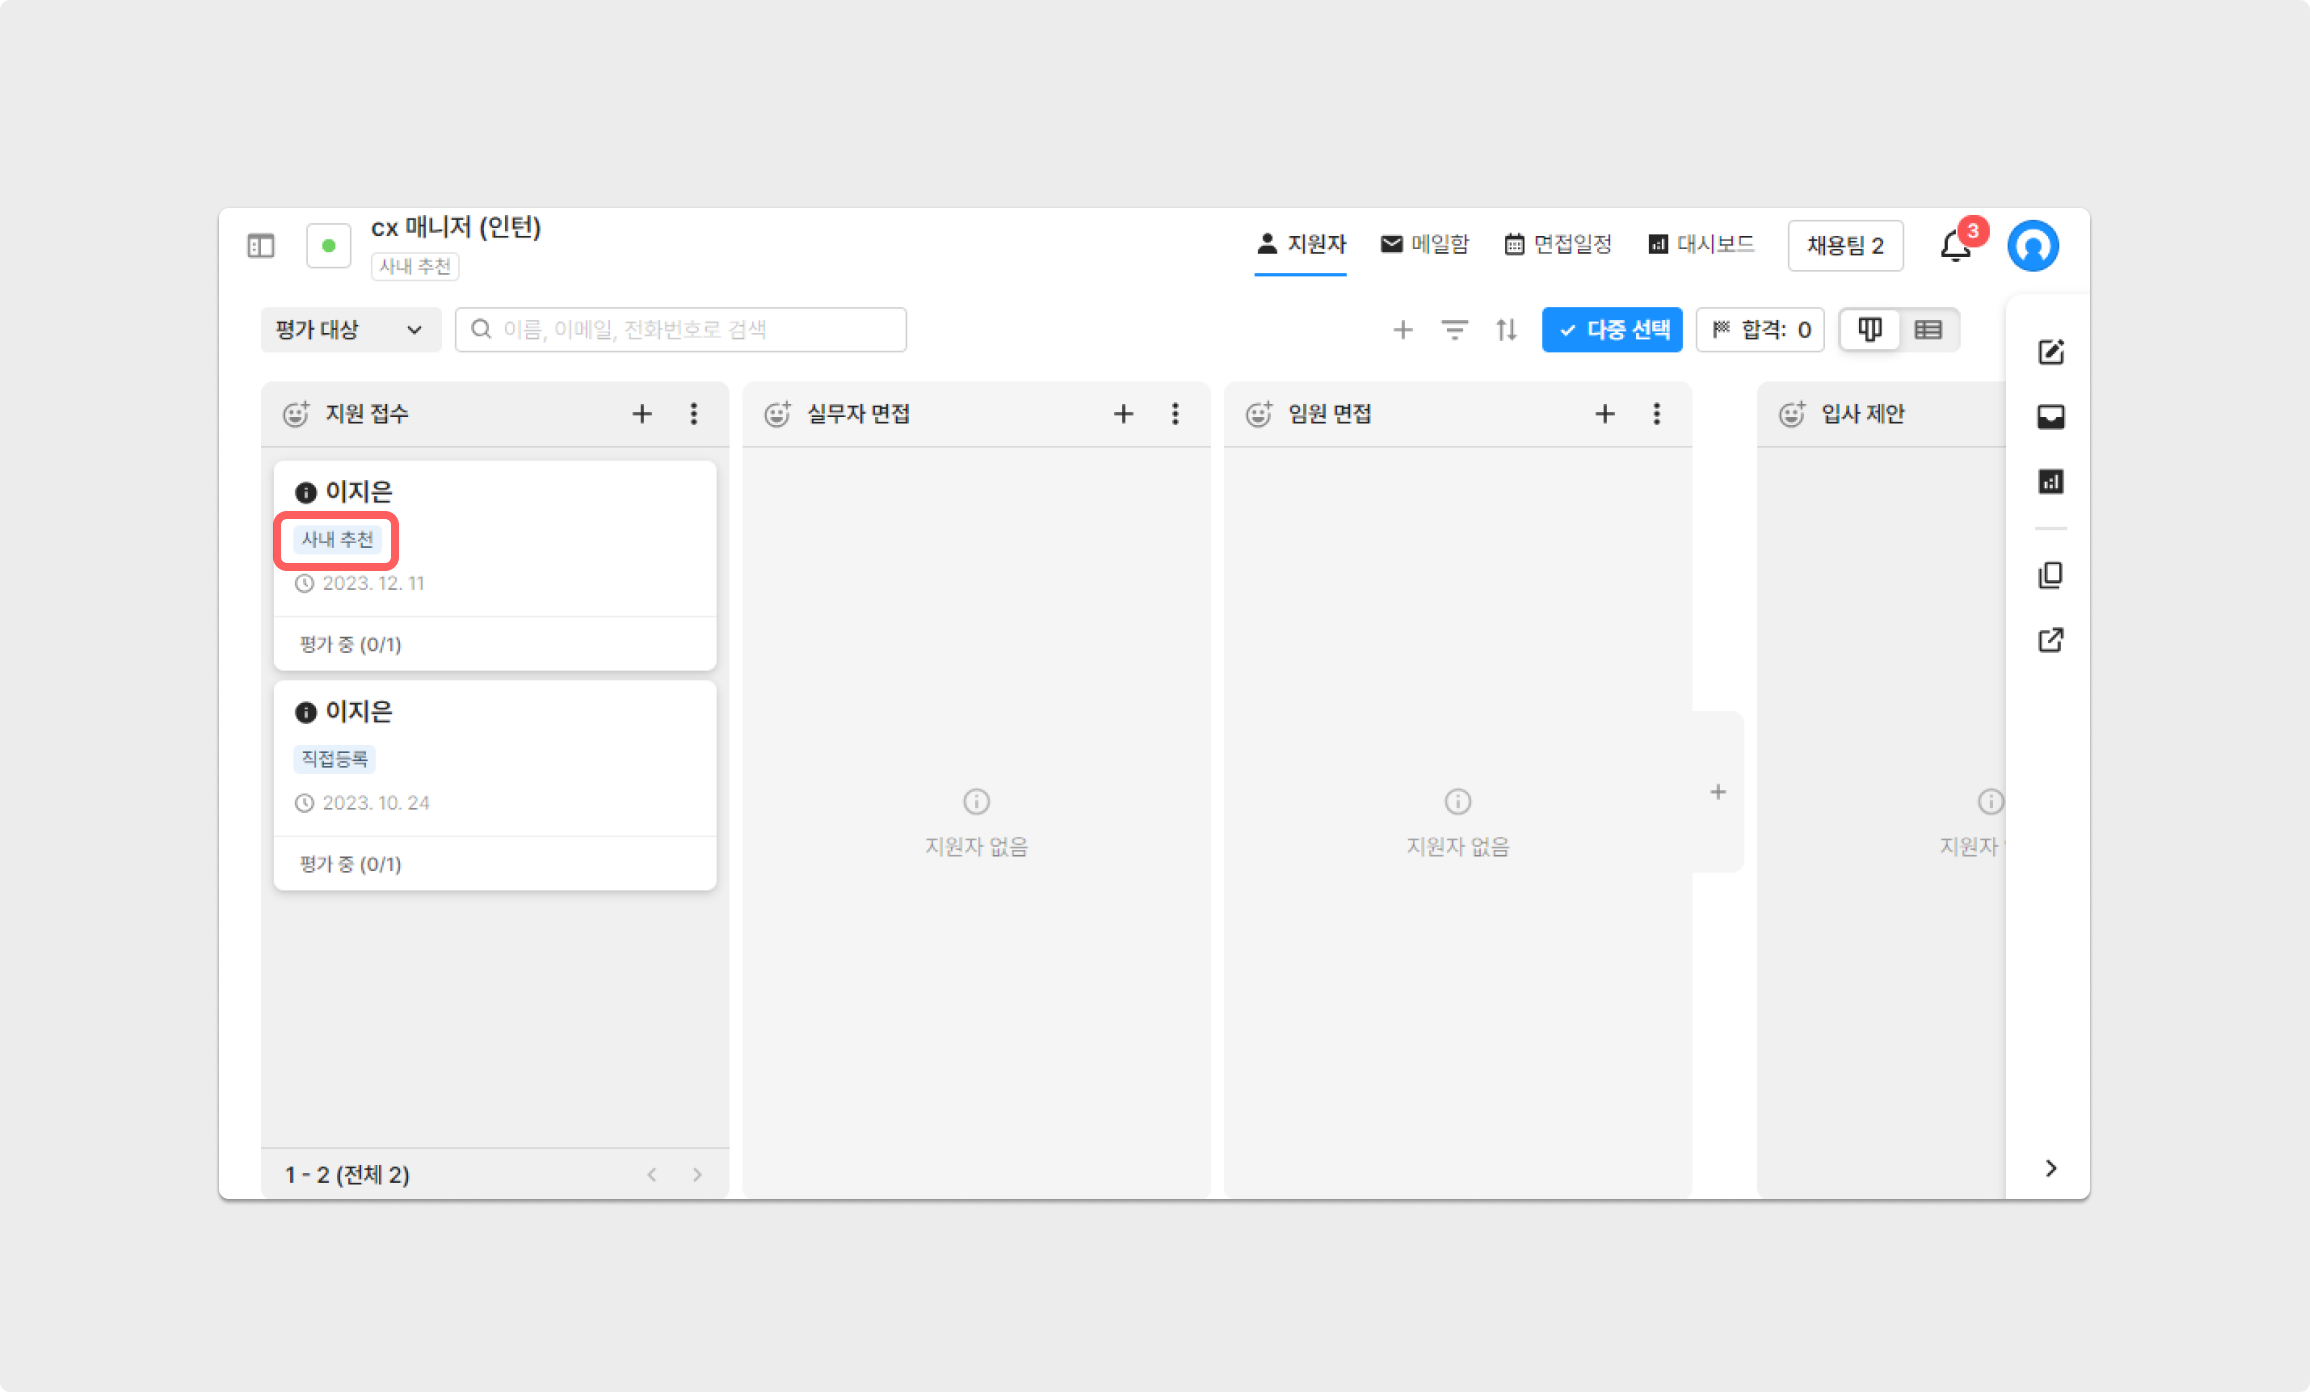Image resolution: width=2310 pixels, height=1392 pixels.
Task: Switch to kanban board view
Action: [1870, 330]
